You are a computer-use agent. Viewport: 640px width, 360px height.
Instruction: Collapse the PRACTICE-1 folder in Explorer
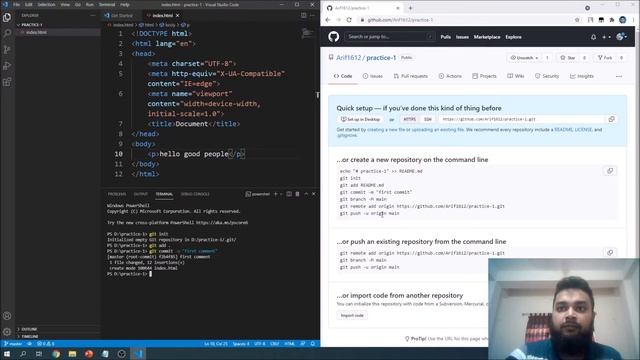32,25
